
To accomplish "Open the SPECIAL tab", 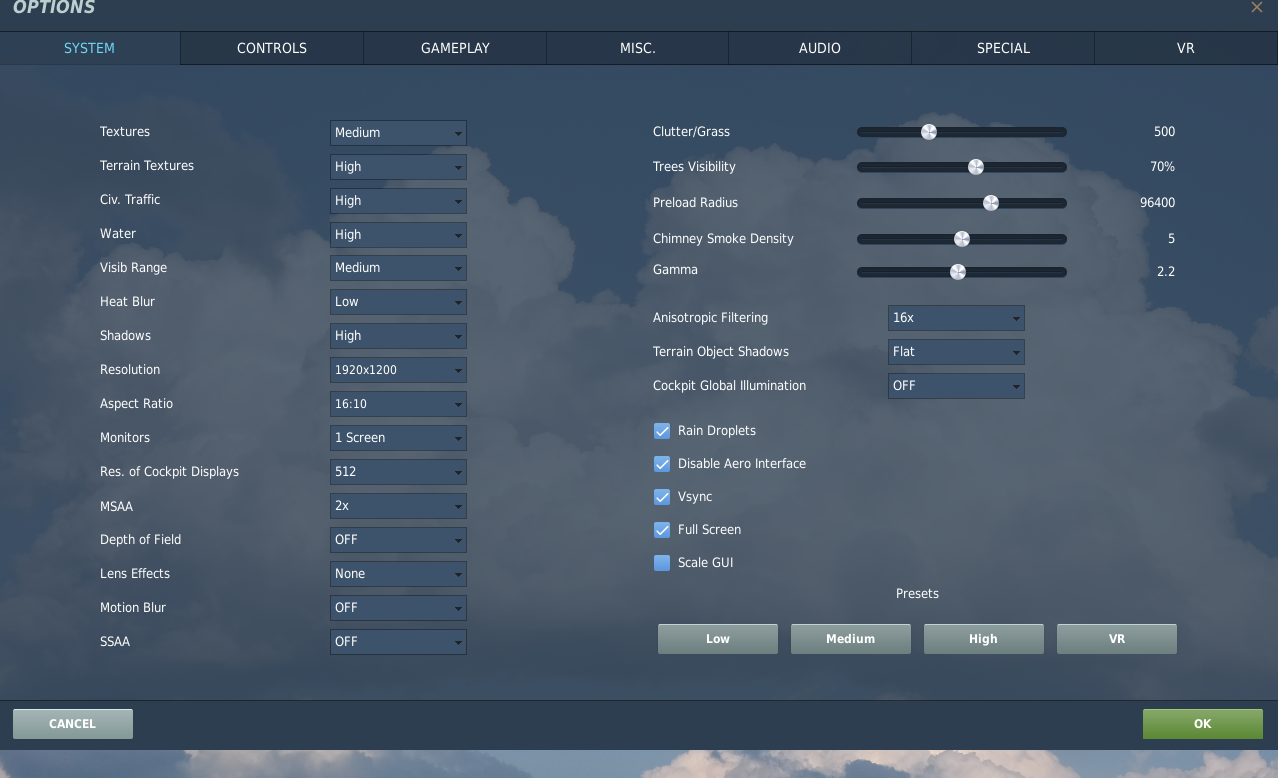I will (x=1003, y=48).
